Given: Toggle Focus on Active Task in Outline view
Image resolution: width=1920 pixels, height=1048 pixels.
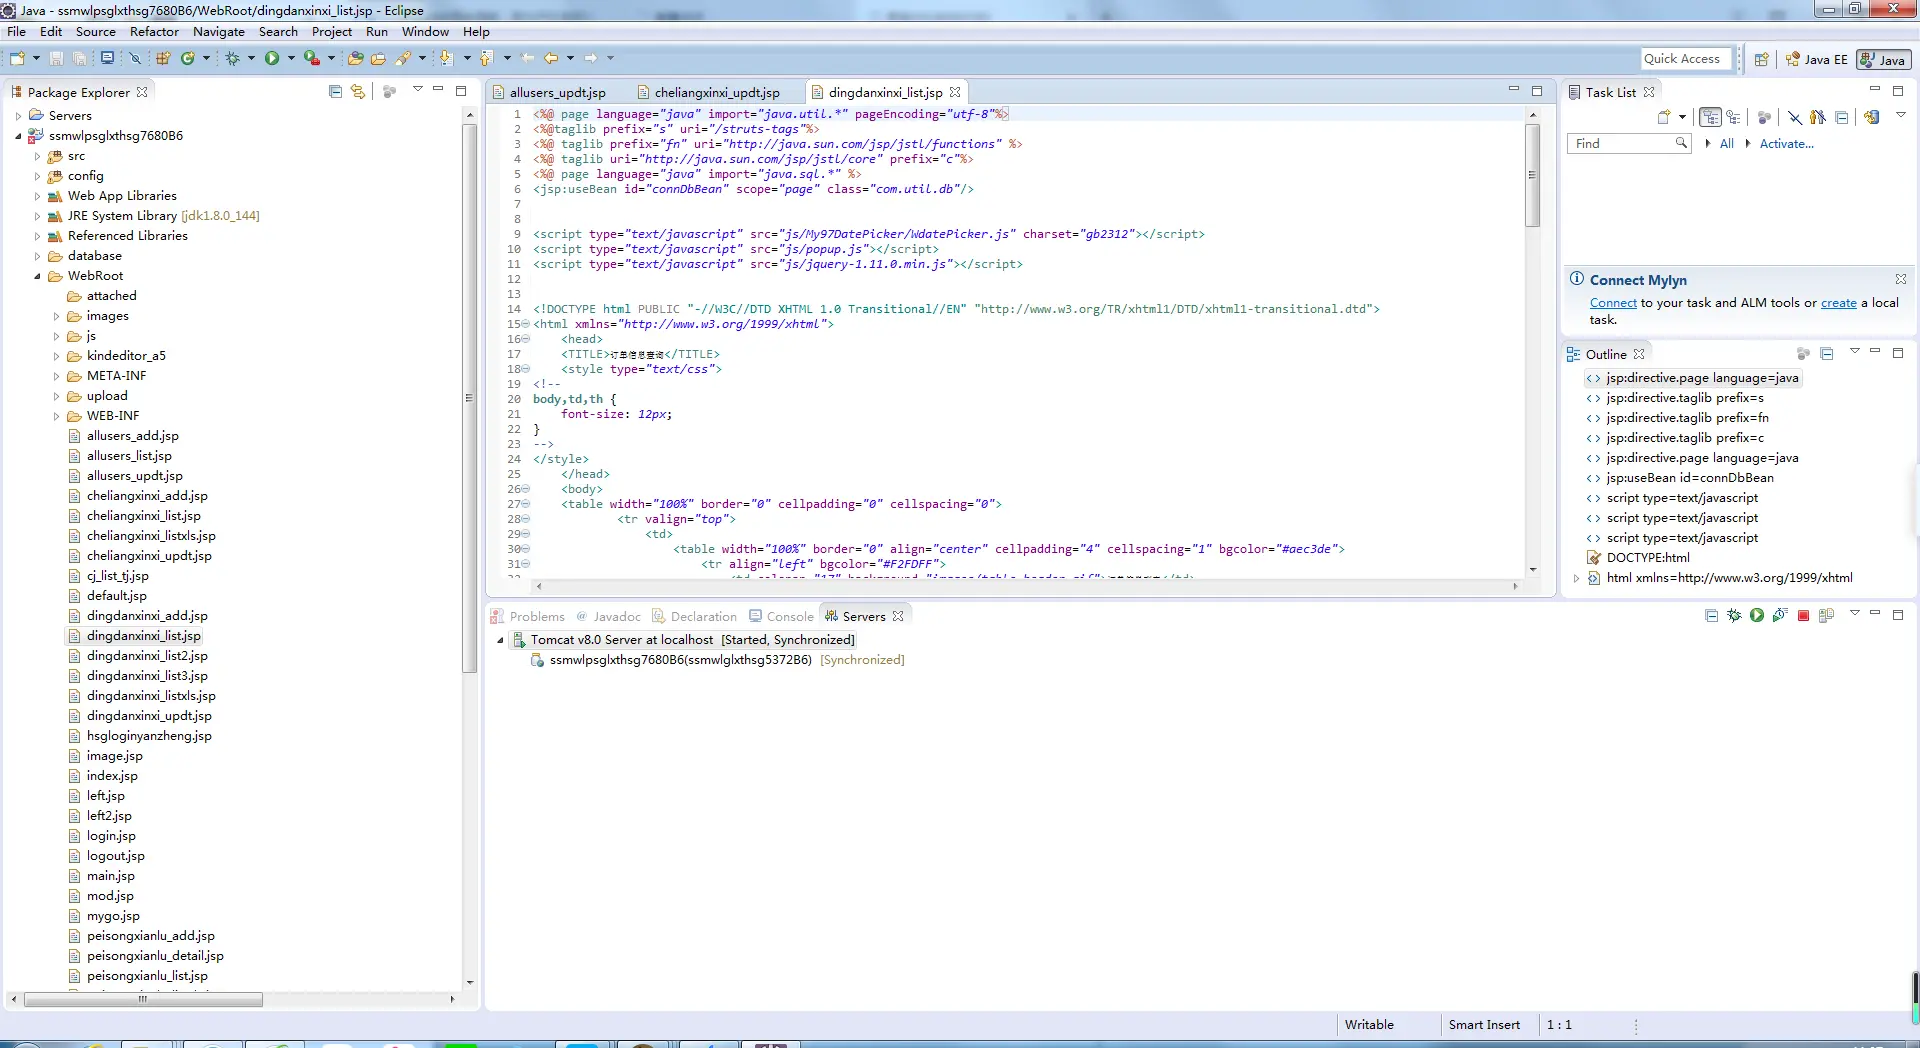Looking at the screenshot, I should 1803,354.
